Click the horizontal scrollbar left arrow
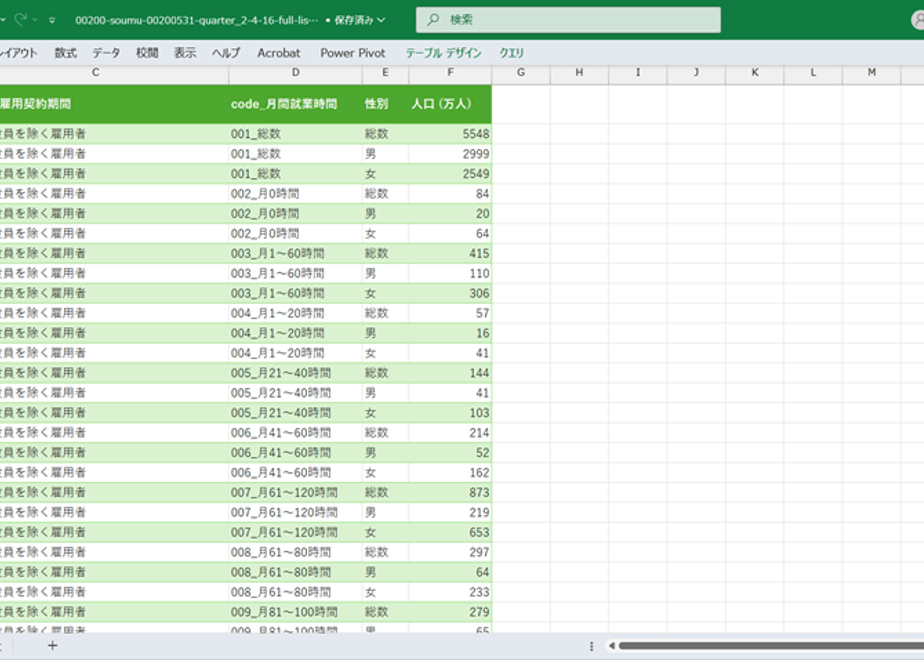Viewport: 924px width, 660px height. 612,646
